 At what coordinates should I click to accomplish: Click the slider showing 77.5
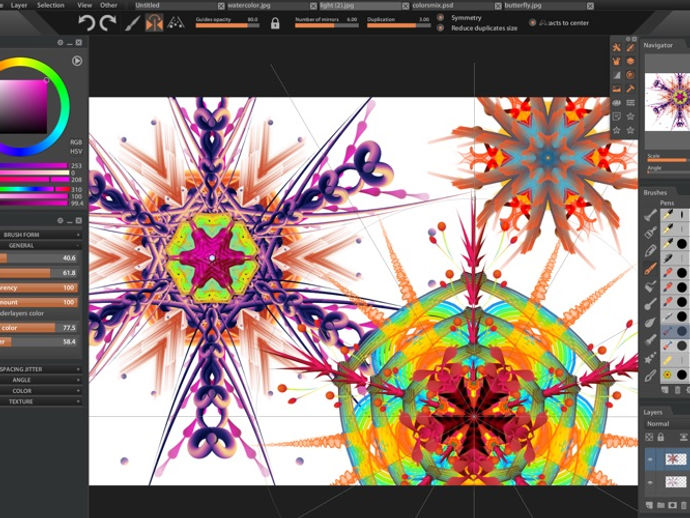click(x=39, y=328)
